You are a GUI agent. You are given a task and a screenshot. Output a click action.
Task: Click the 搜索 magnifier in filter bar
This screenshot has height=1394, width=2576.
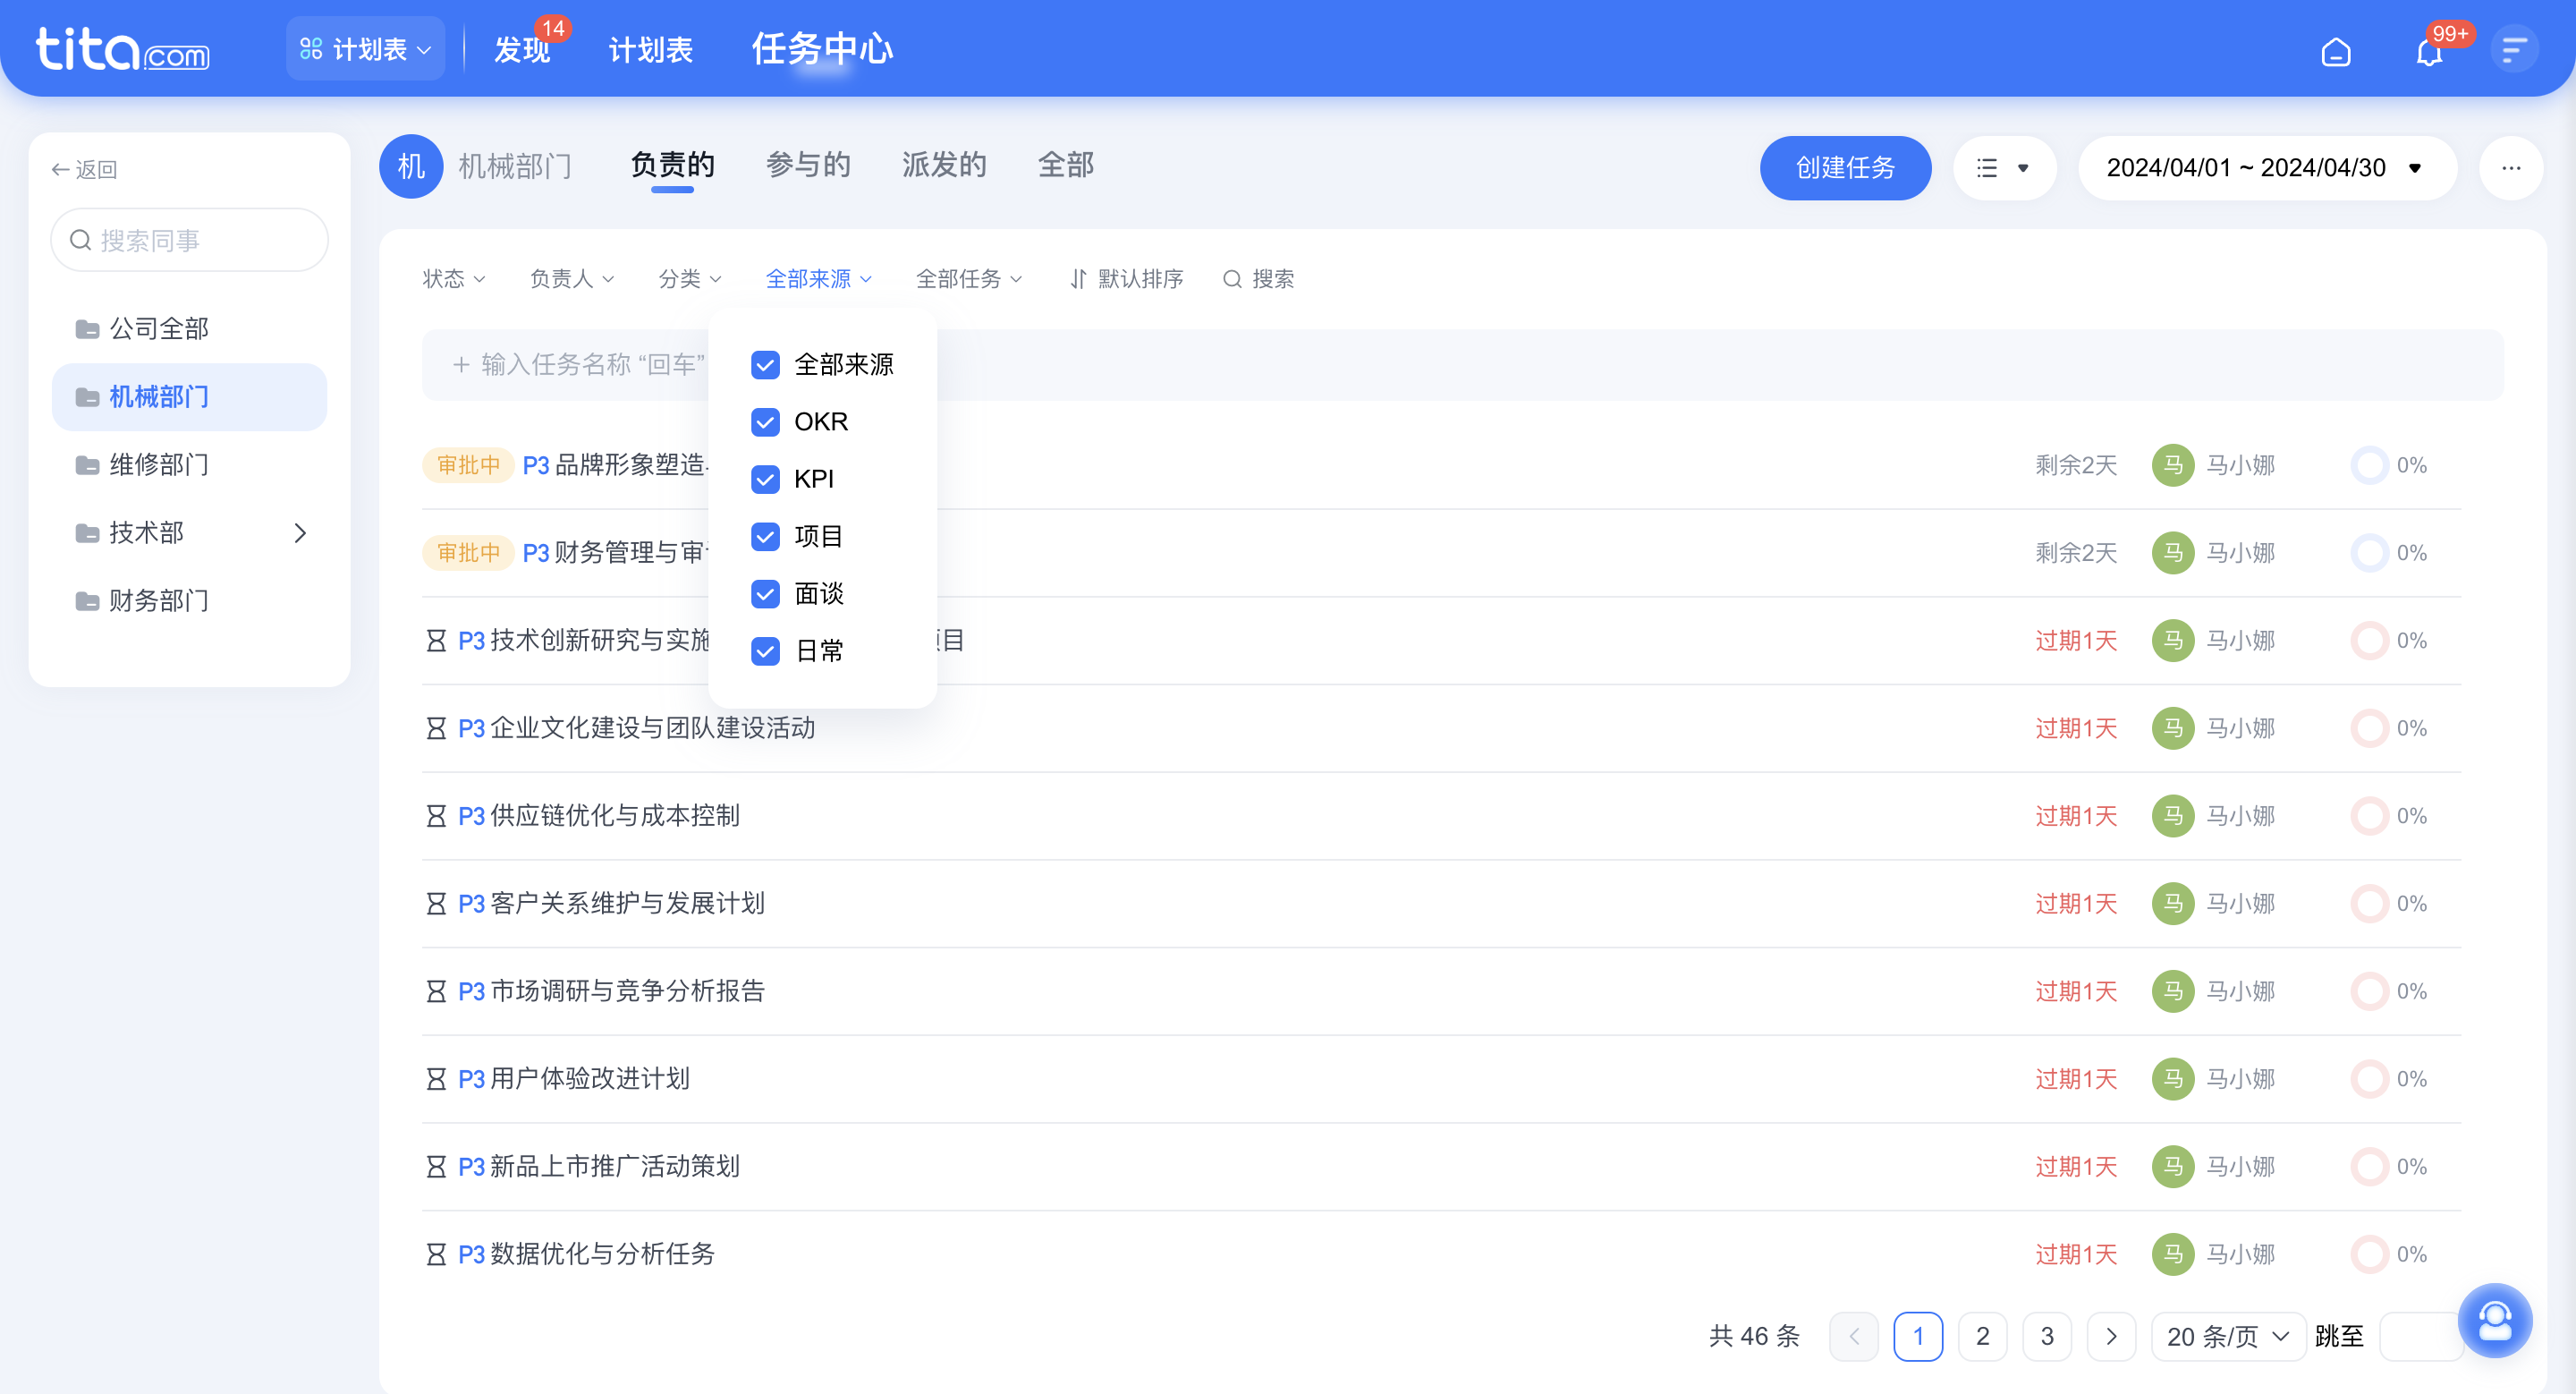click(x=1232, y=279)
